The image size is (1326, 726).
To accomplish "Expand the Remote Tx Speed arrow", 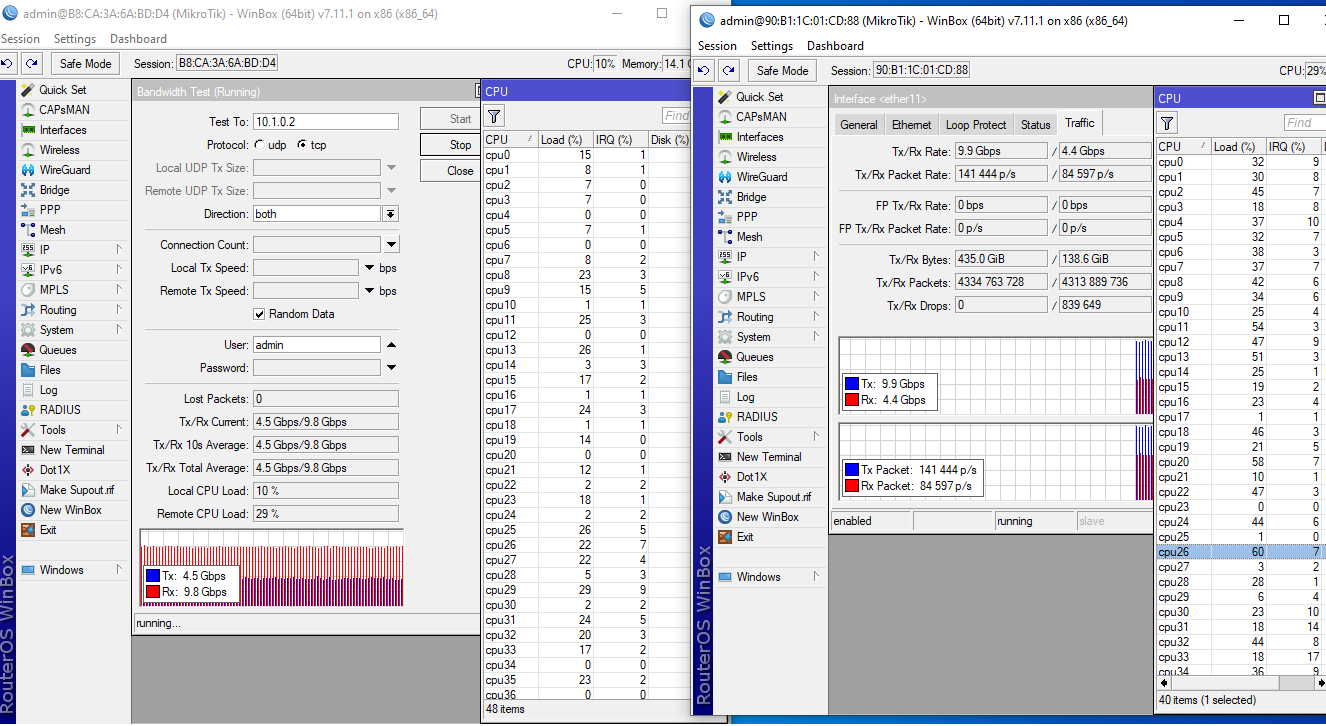I will 369,291.
